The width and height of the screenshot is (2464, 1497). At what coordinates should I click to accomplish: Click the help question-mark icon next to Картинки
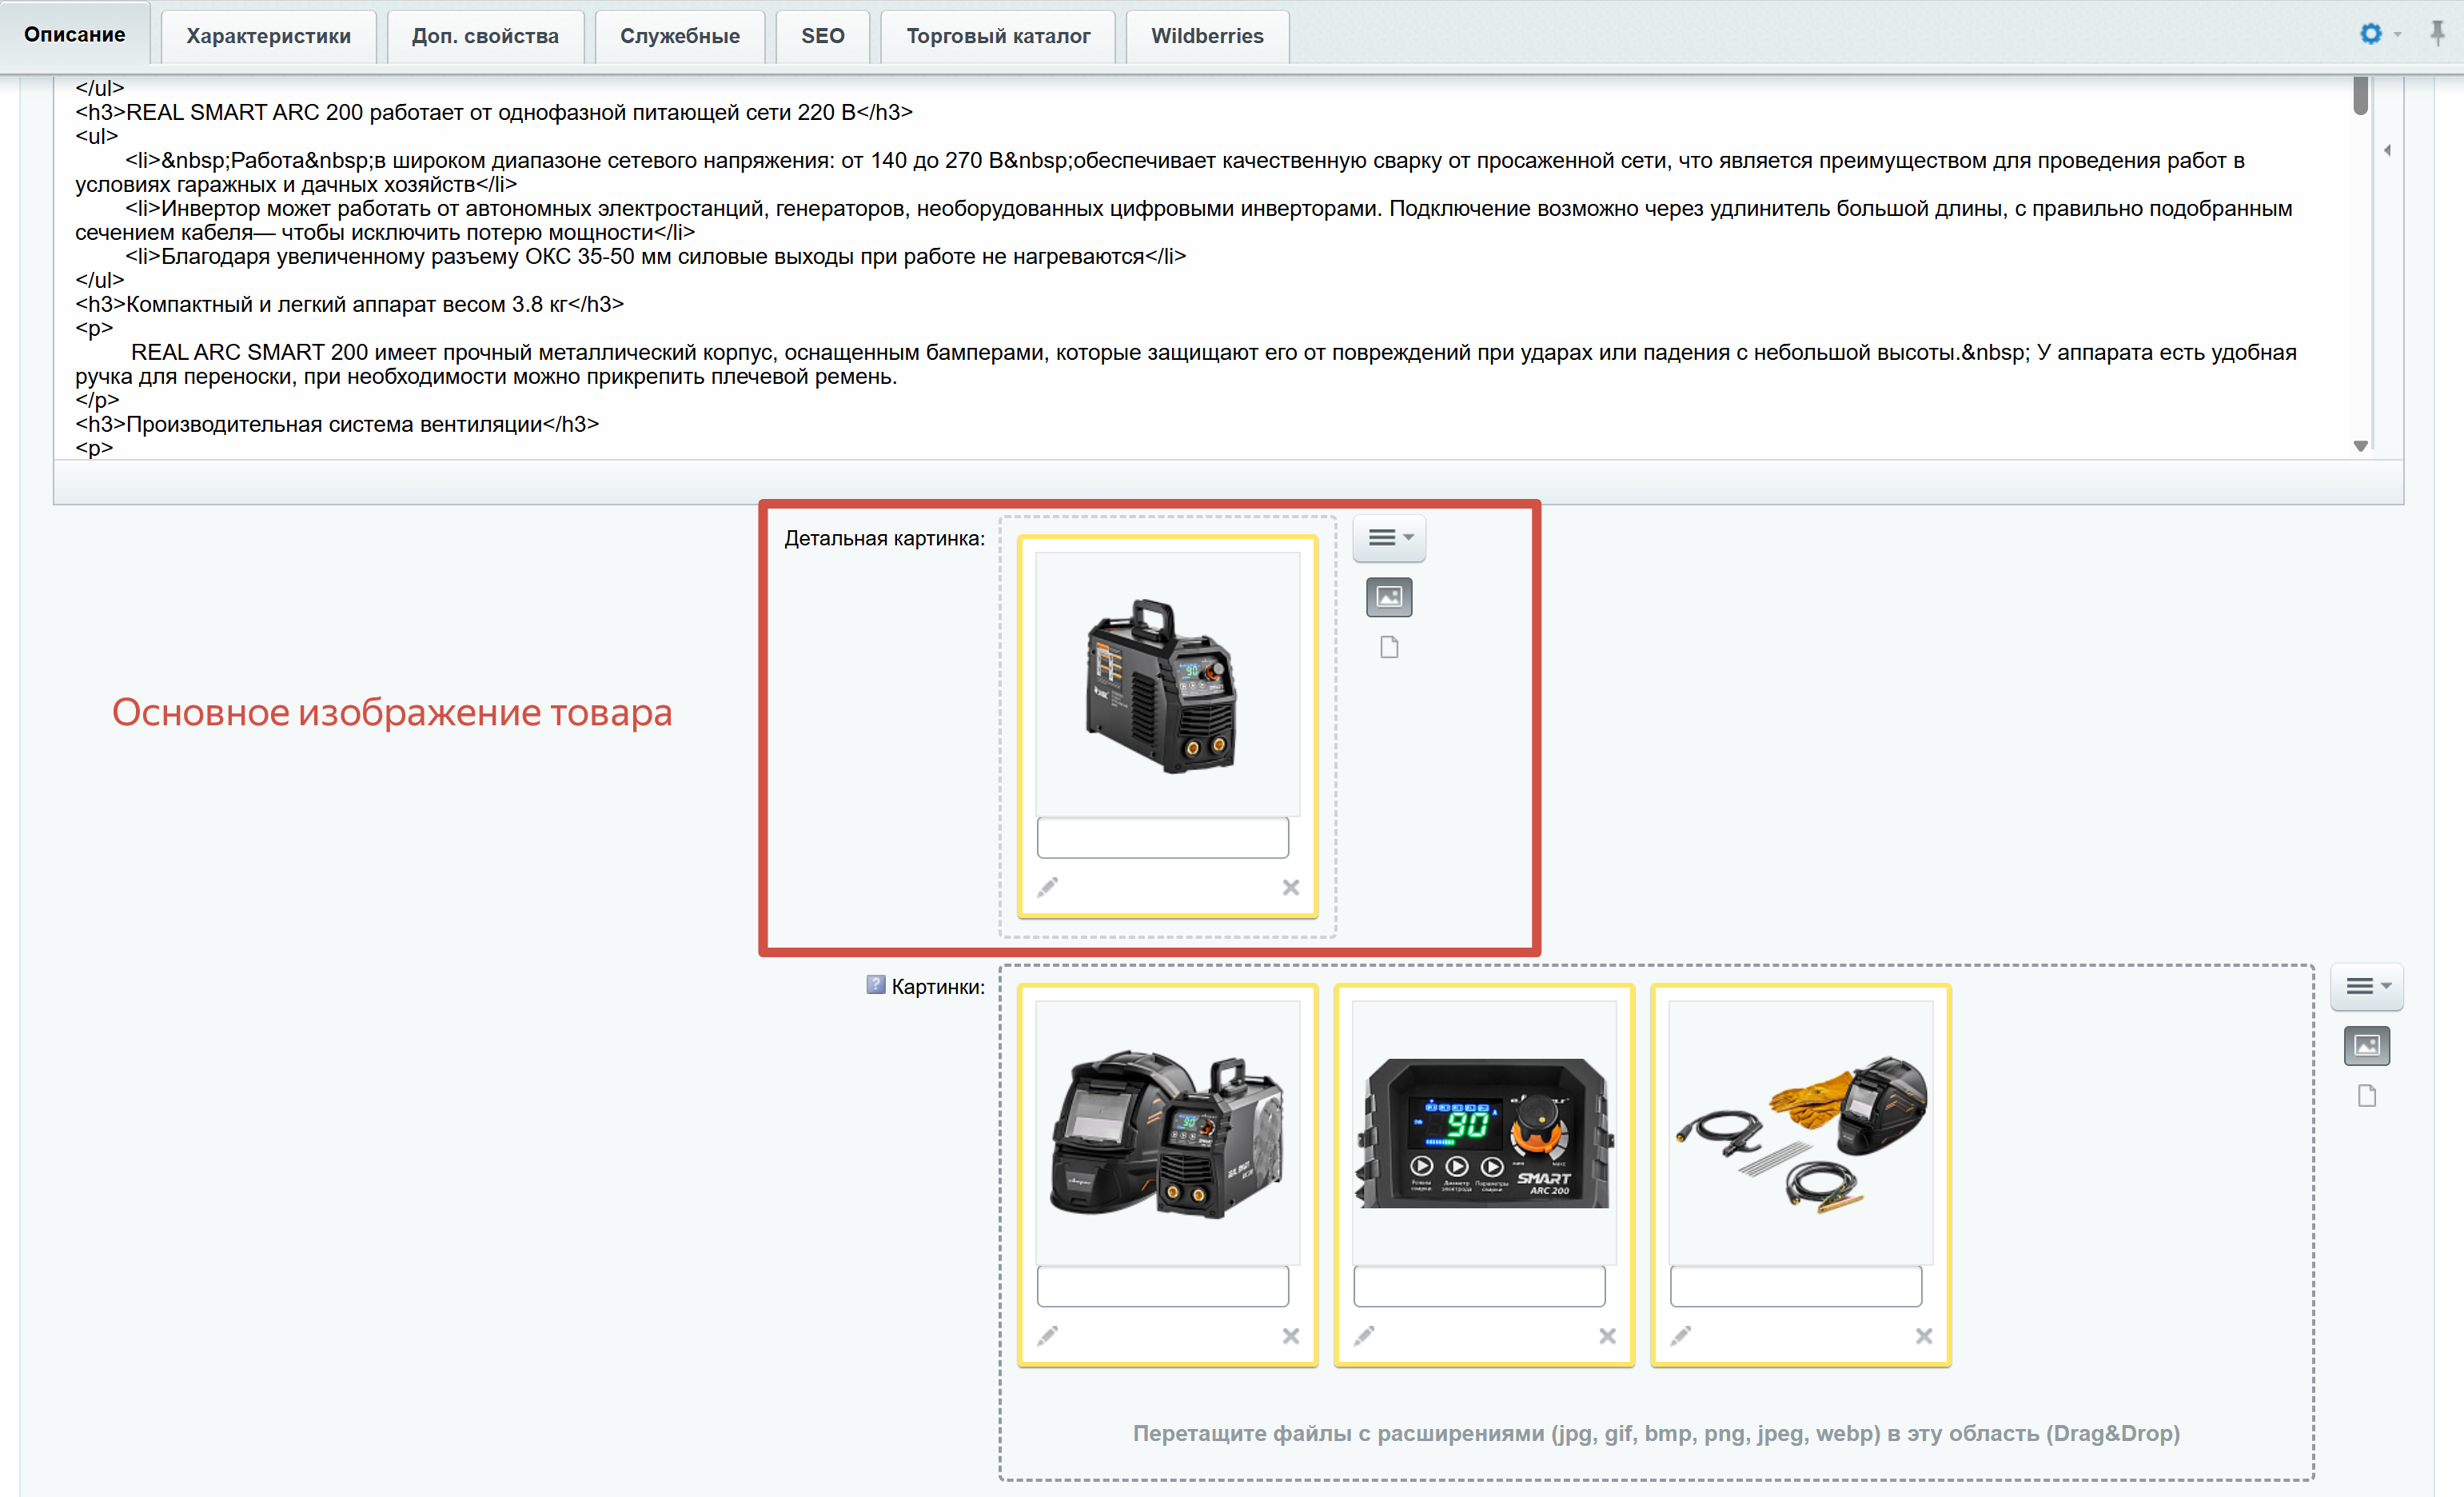click(x=875, y=985)
